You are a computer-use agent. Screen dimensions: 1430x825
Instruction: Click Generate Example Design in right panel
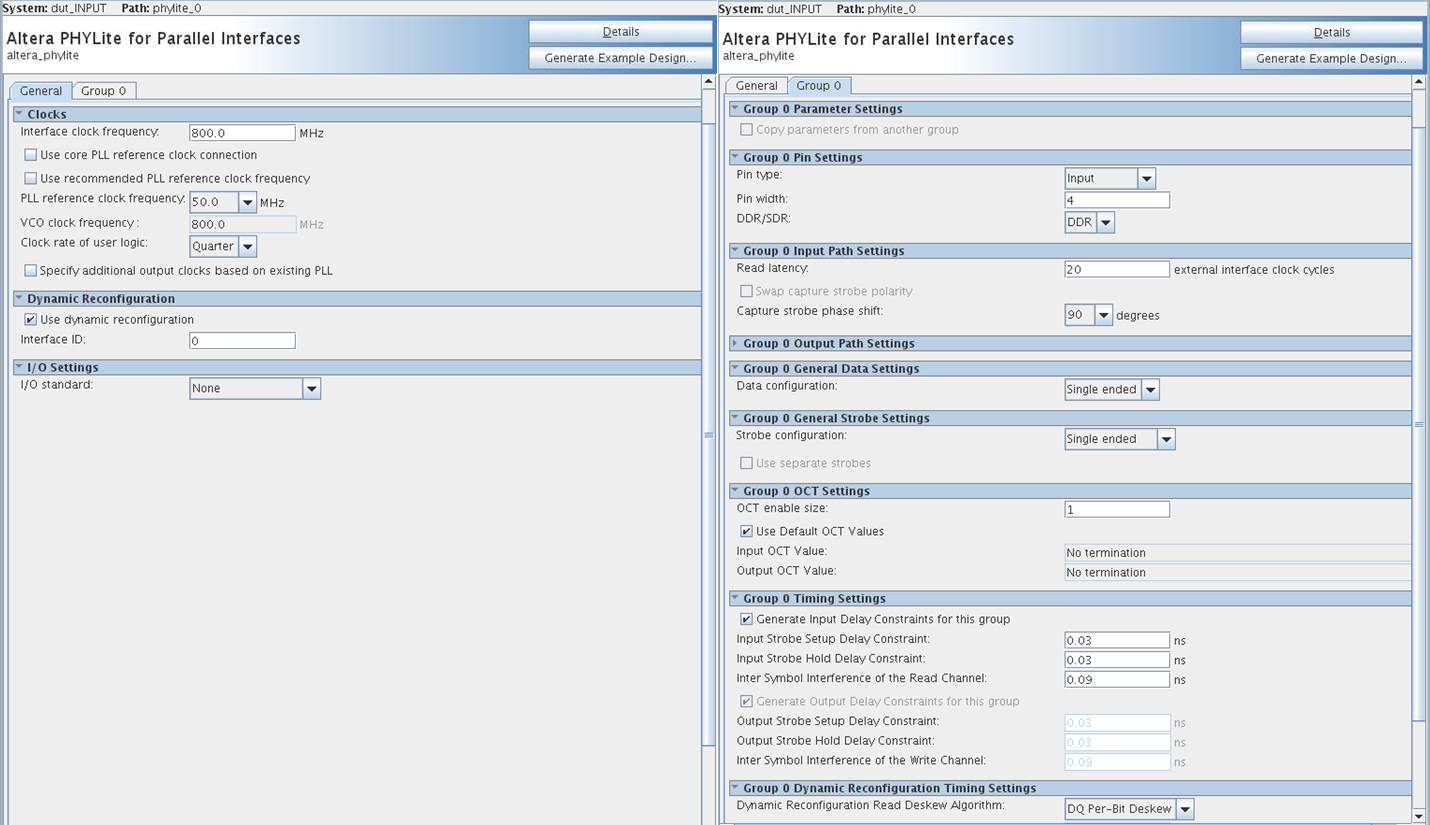click(1331, 58)
